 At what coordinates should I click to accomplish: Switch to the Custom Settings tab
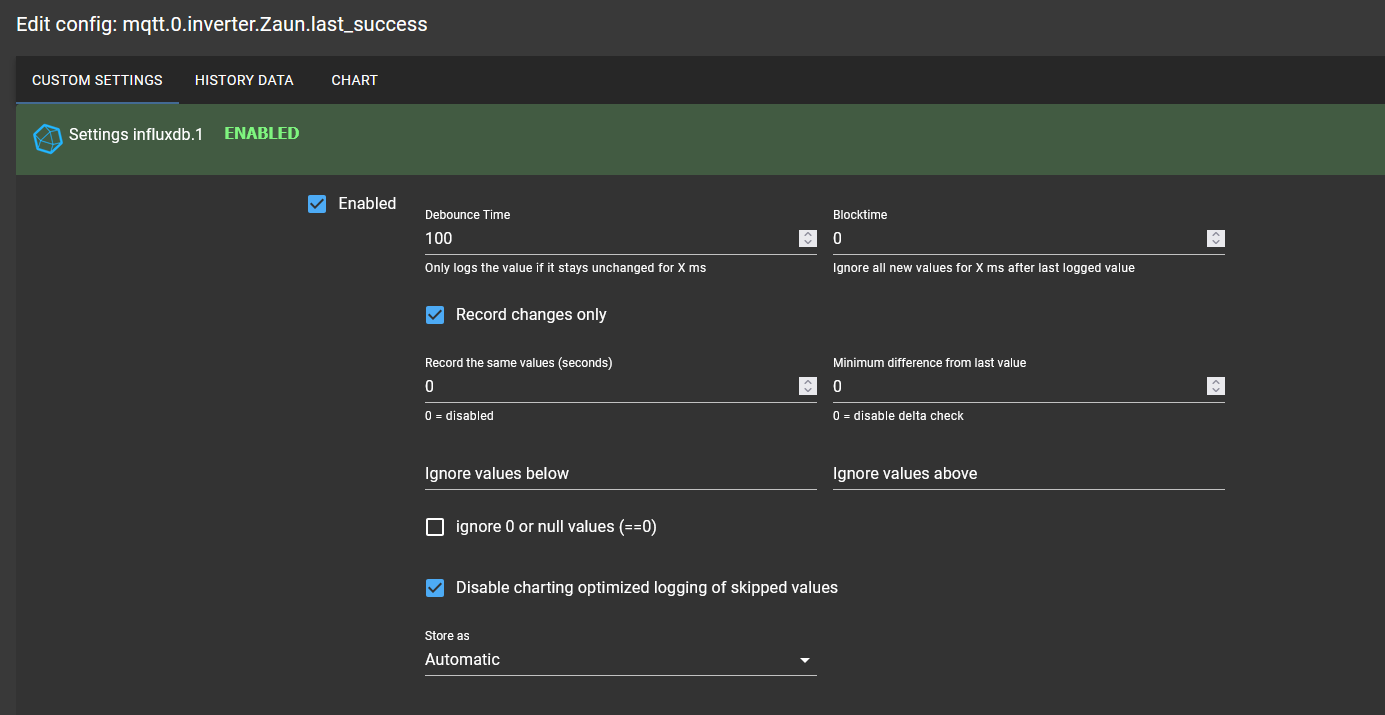pos(97,80)
